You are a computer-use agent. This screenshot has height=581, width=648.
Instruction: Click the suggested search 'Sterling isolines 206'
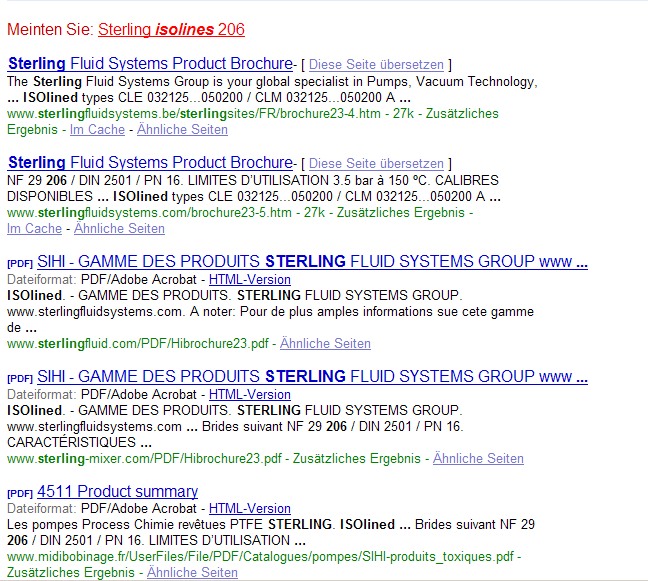coord(171,29)
